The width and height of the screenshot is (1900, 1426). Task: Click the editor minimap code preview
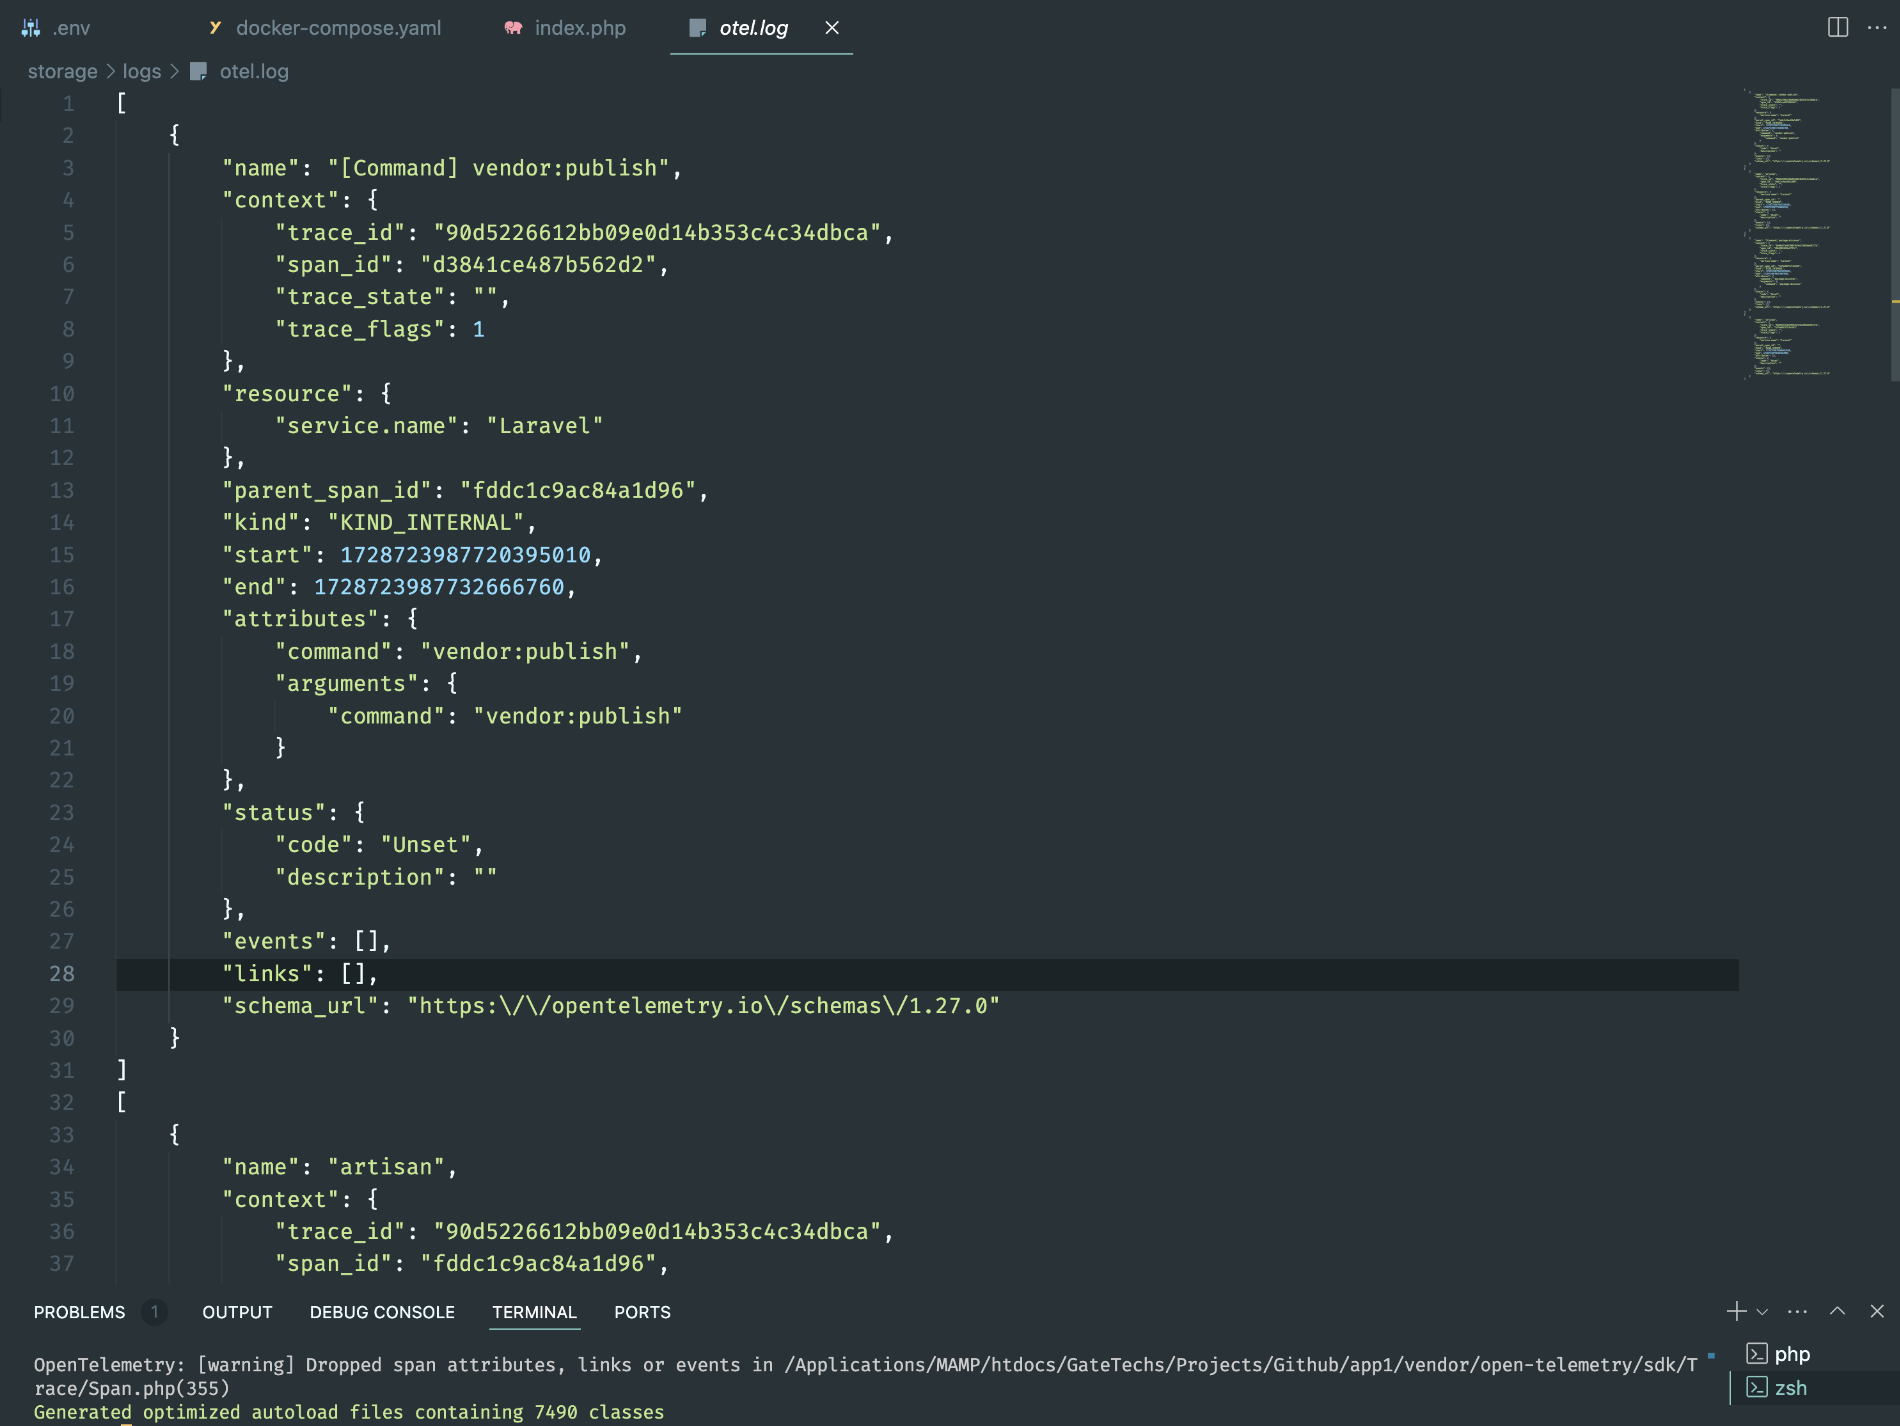pos(1790,235)
